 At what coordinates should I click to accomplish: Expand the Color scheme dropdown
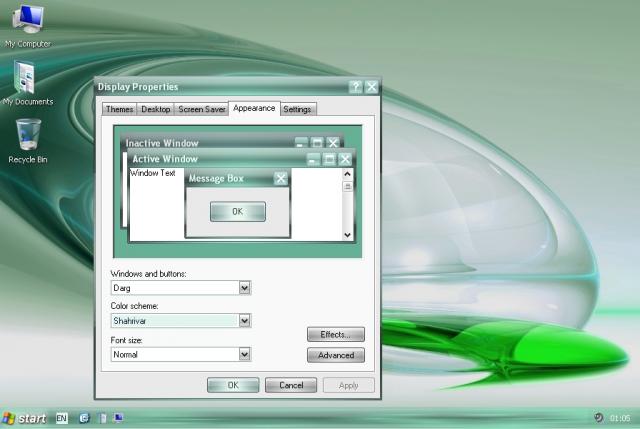coord(244,320)
